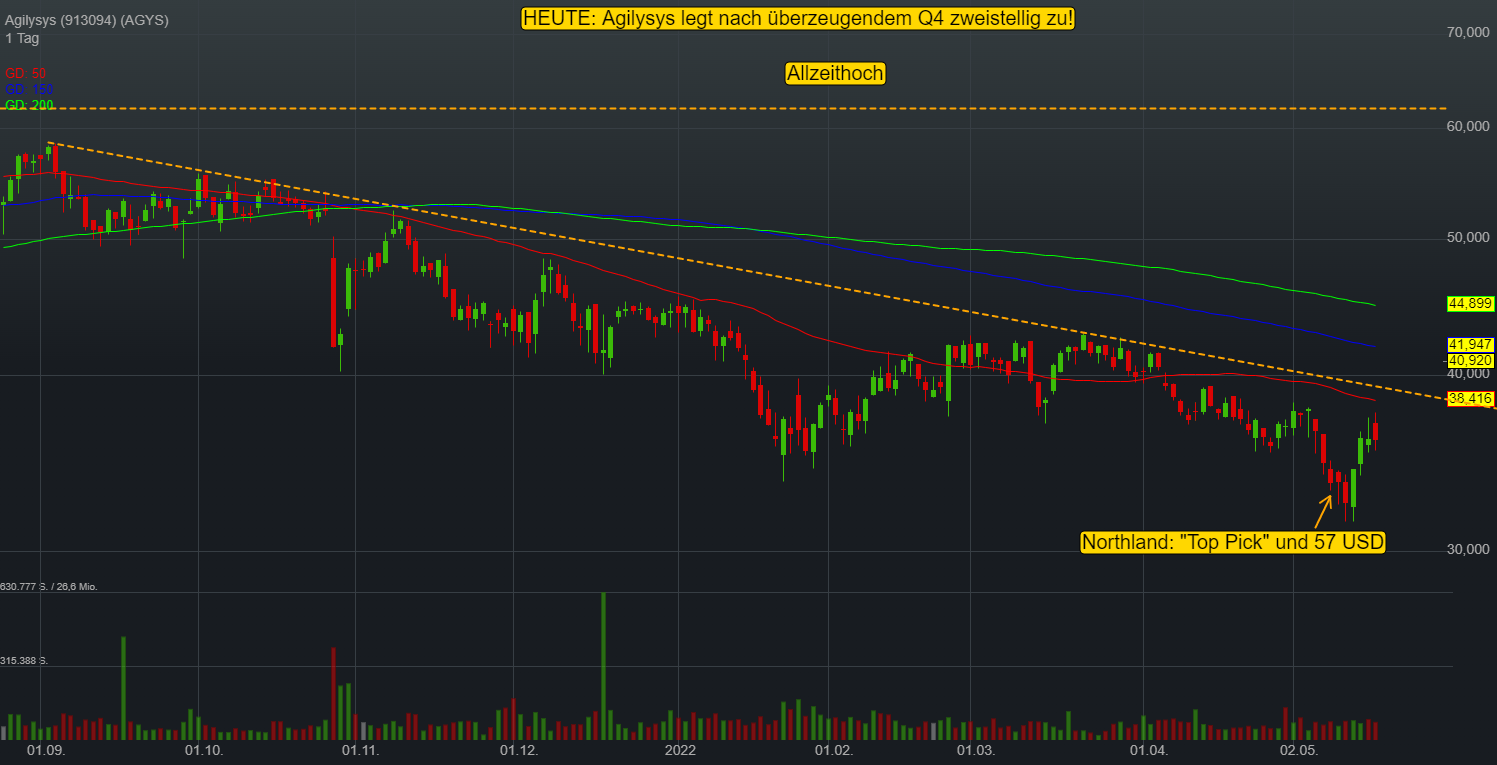Viewport: 1497px width, 765px height.
Task: Click the 01.09. date axis label
Action: coord(45,750)
